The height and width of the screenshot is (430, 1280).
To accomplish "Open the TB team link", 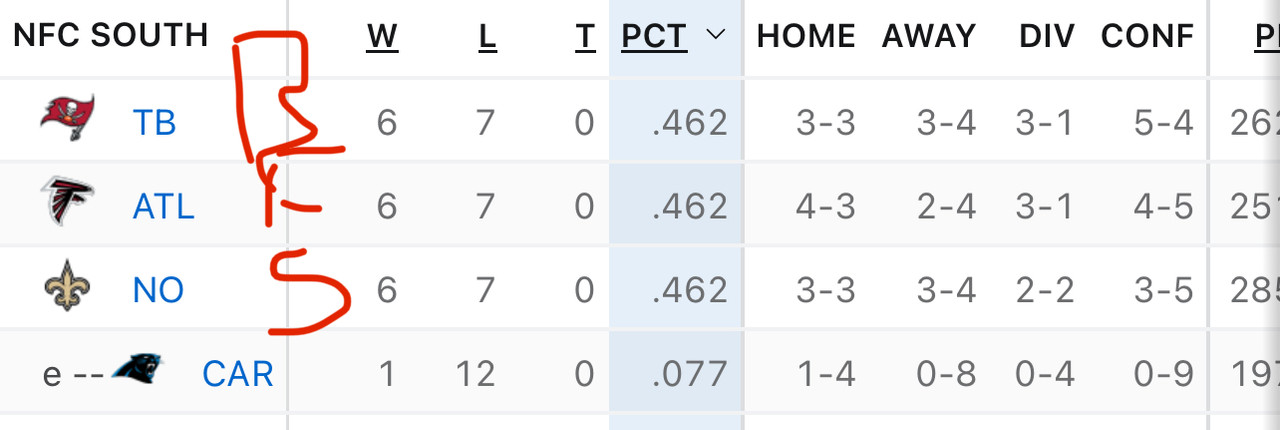I will (x=154, y=122).
